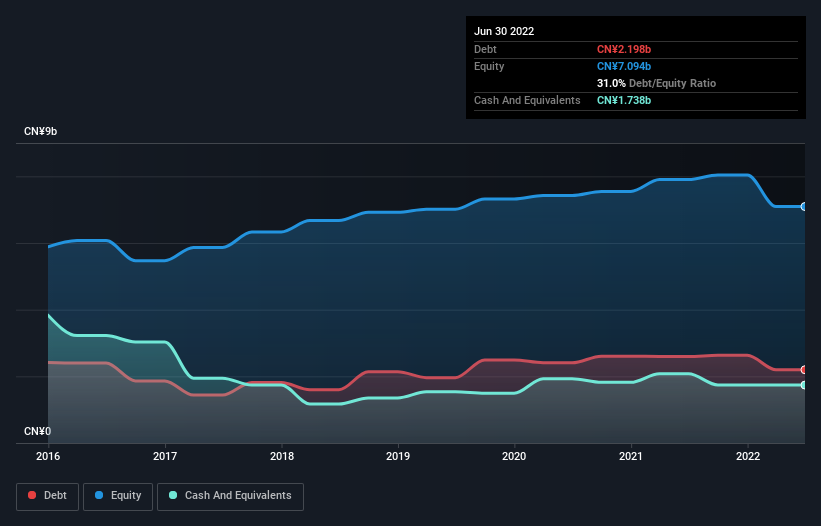This screenshot has height=526, width=821.
Task: Click the 2020 x-axis label
Action: click(514, 456)
